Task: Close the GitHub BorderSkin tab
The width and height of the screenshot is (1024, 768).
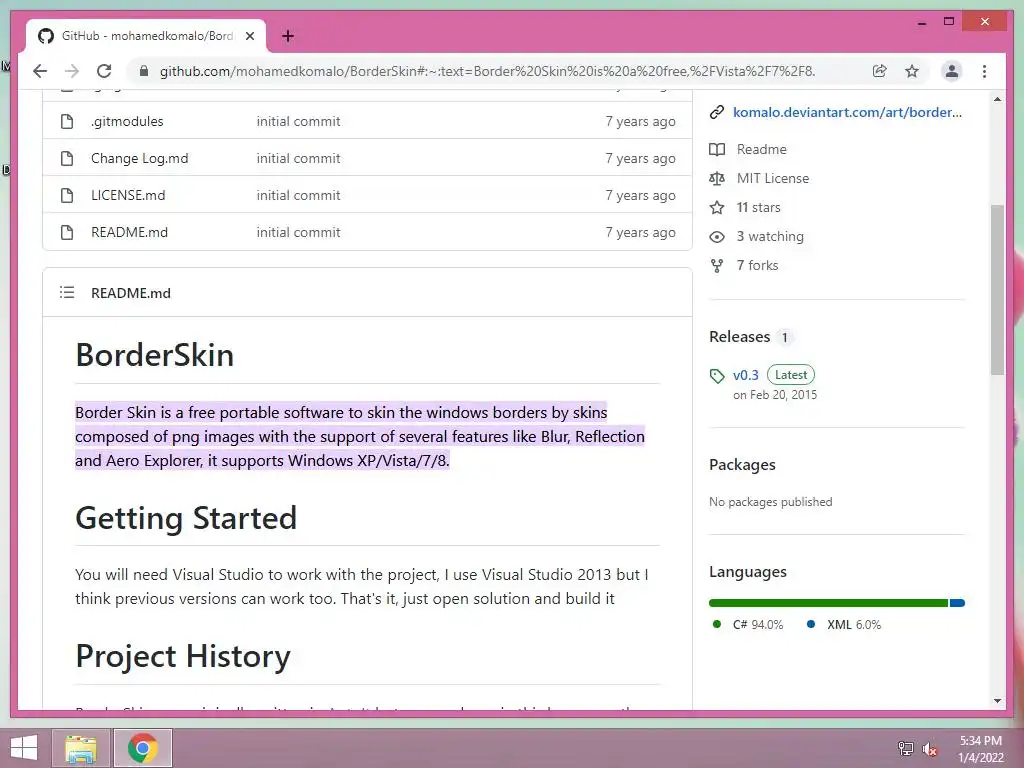Action: click(x=249, y=36)
